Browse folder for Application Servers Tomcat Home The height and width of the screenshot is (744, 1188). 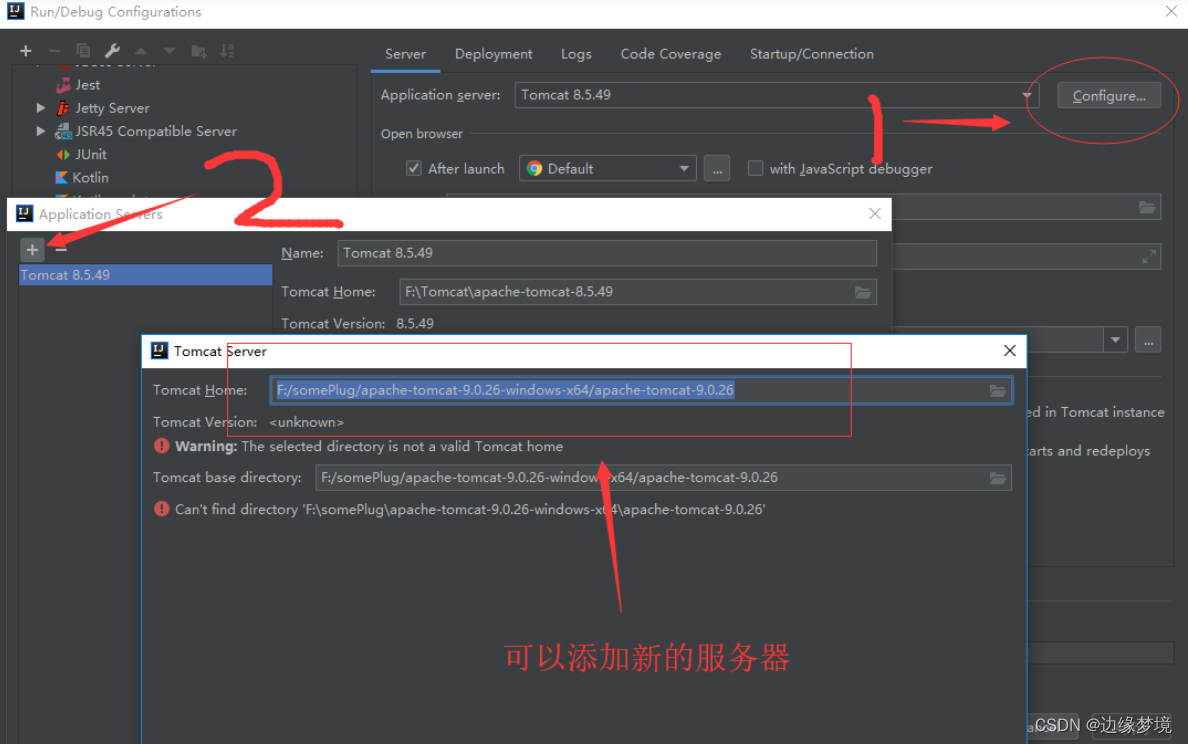[863, 292]
